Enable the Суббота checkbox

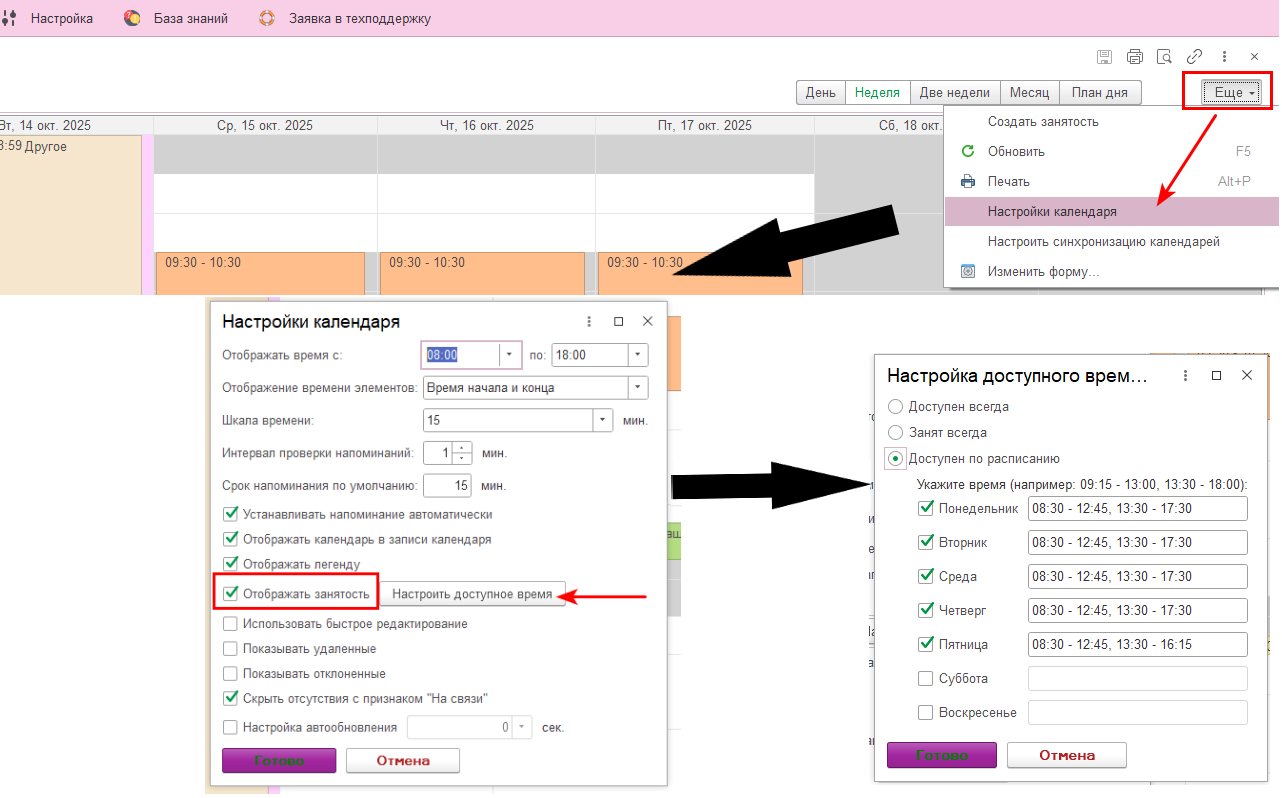(926, 679)
